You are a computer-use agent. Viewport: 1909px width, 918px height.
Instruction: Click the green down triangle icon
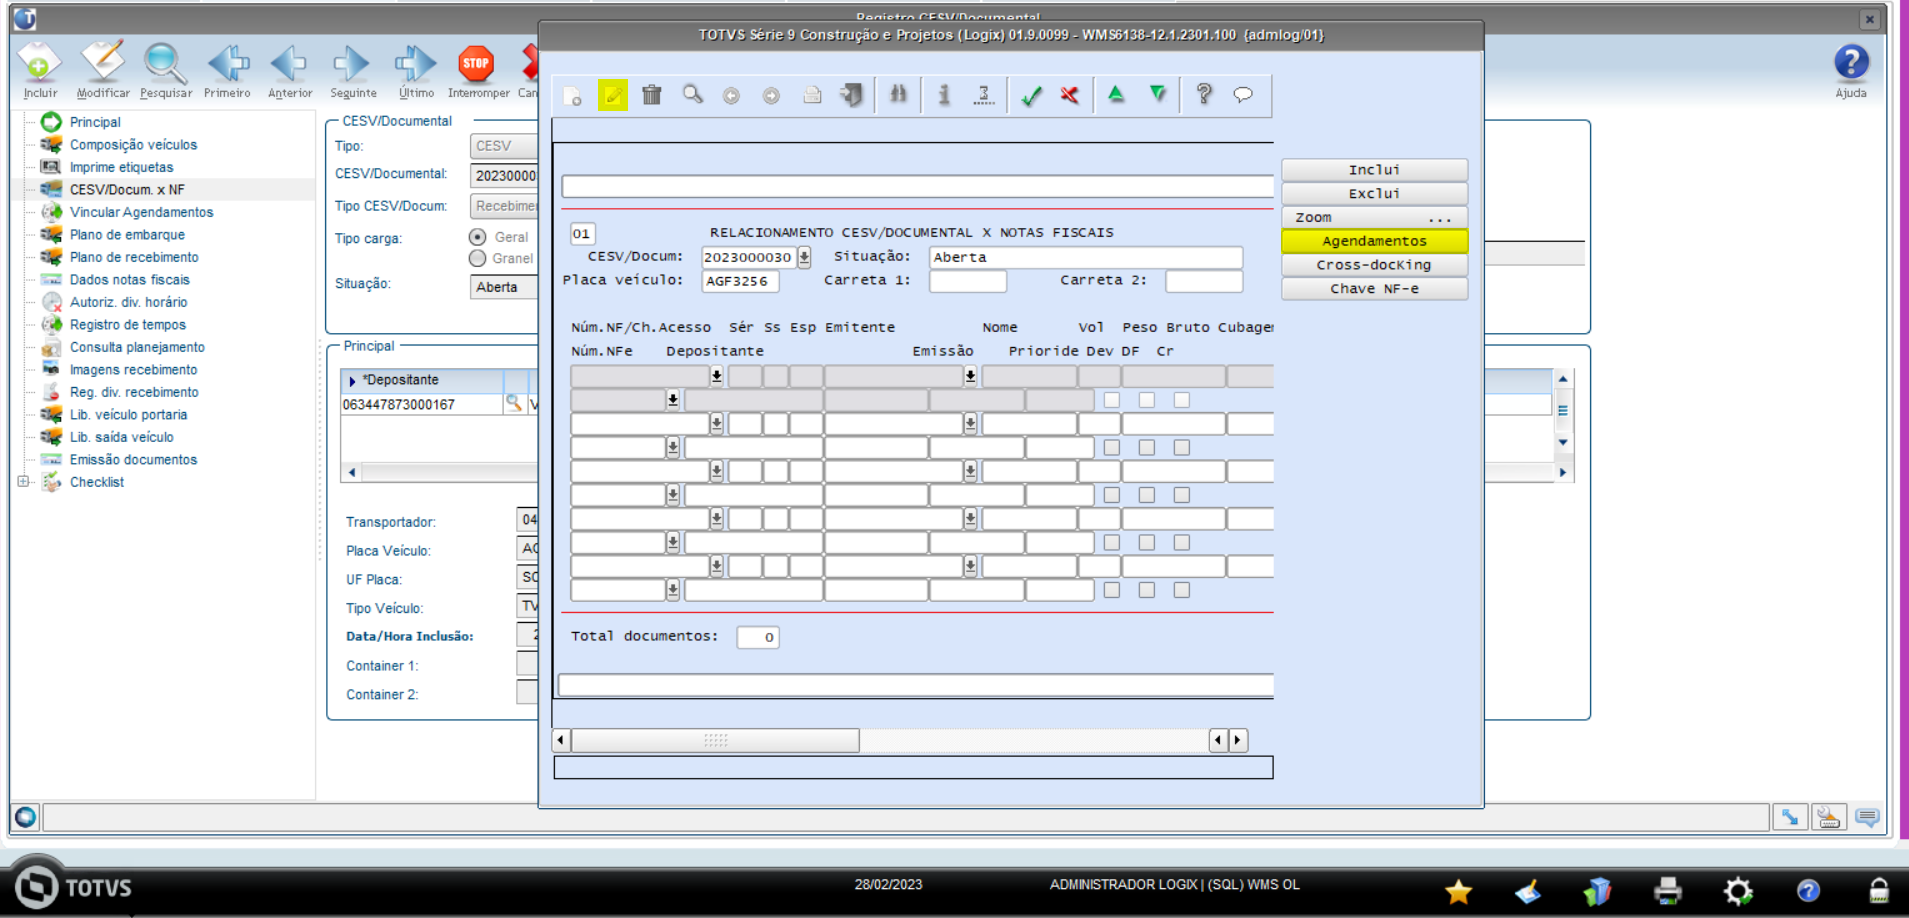(x=1158, y=94)
